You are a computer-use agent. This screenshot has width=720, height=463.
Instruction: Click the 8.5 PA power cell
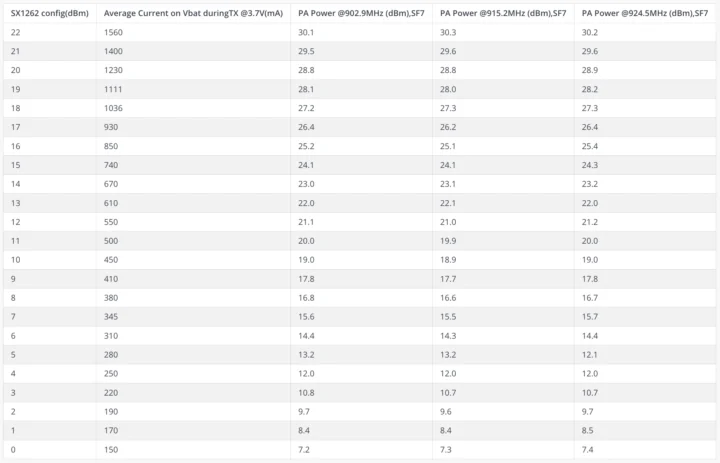coord(588,430)
